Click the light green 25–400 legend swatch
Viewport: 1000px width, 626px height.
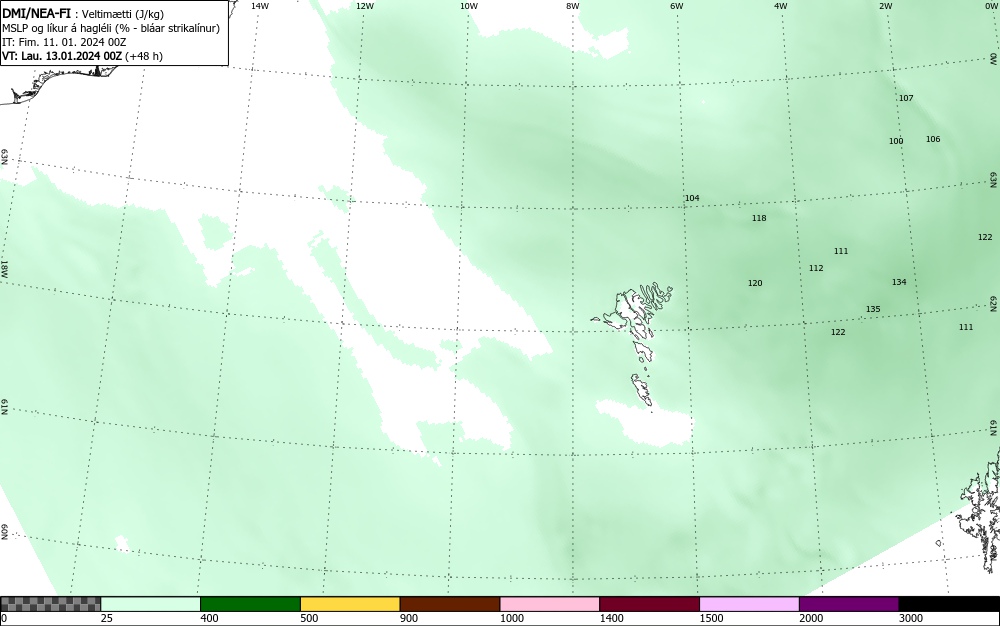151,604
